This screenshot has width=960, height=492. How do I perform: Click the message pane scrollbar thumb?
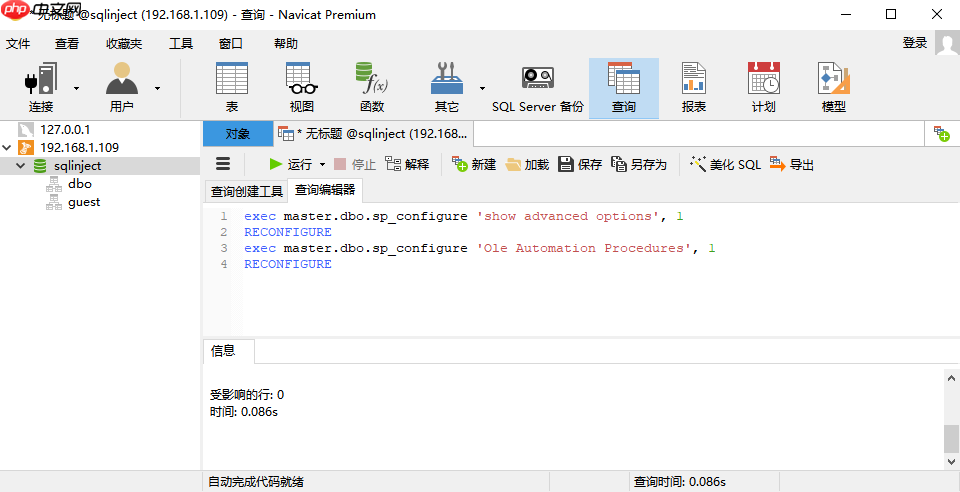pos(951,438)
